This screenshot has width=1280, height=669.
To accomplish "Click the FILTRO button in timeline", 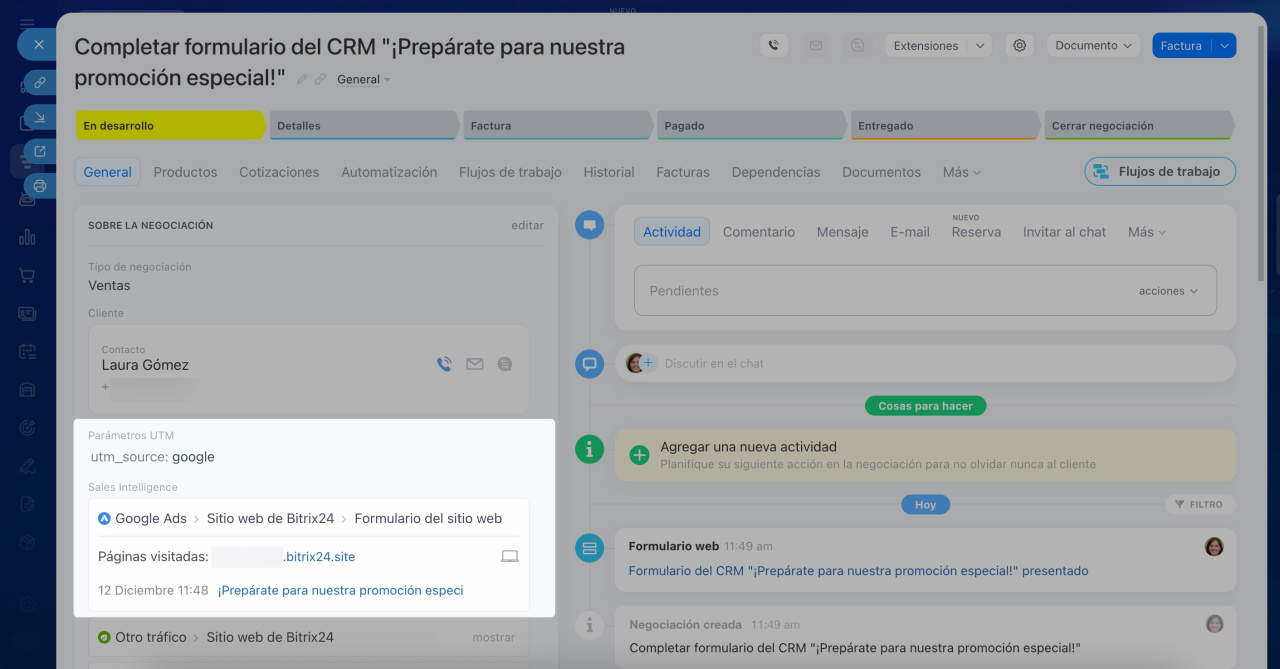I will (x=1199, y=505).
